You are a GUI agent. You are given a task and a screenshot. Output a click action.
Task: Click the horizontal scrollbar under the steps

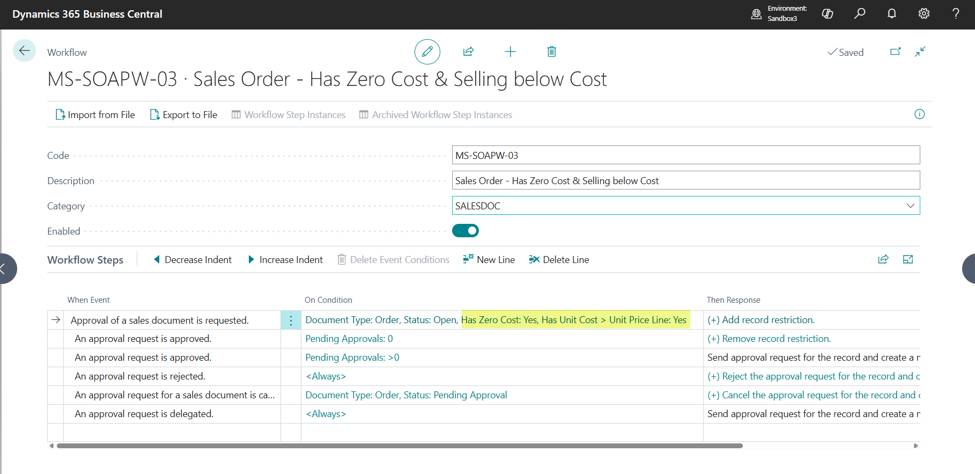click(399, 445)
